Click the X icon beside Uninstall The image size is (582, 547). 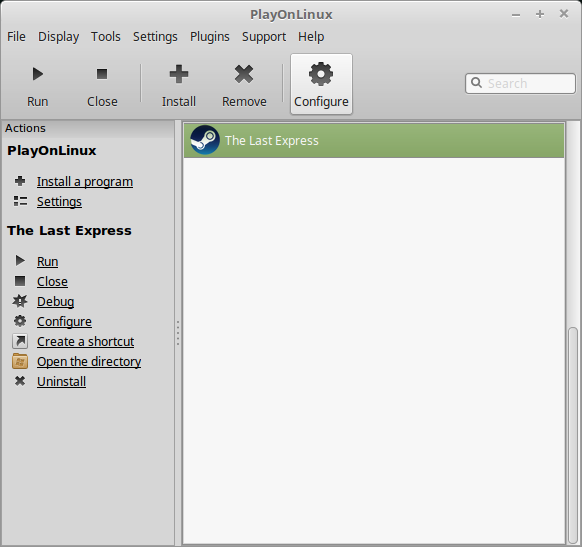click(20, 381)
